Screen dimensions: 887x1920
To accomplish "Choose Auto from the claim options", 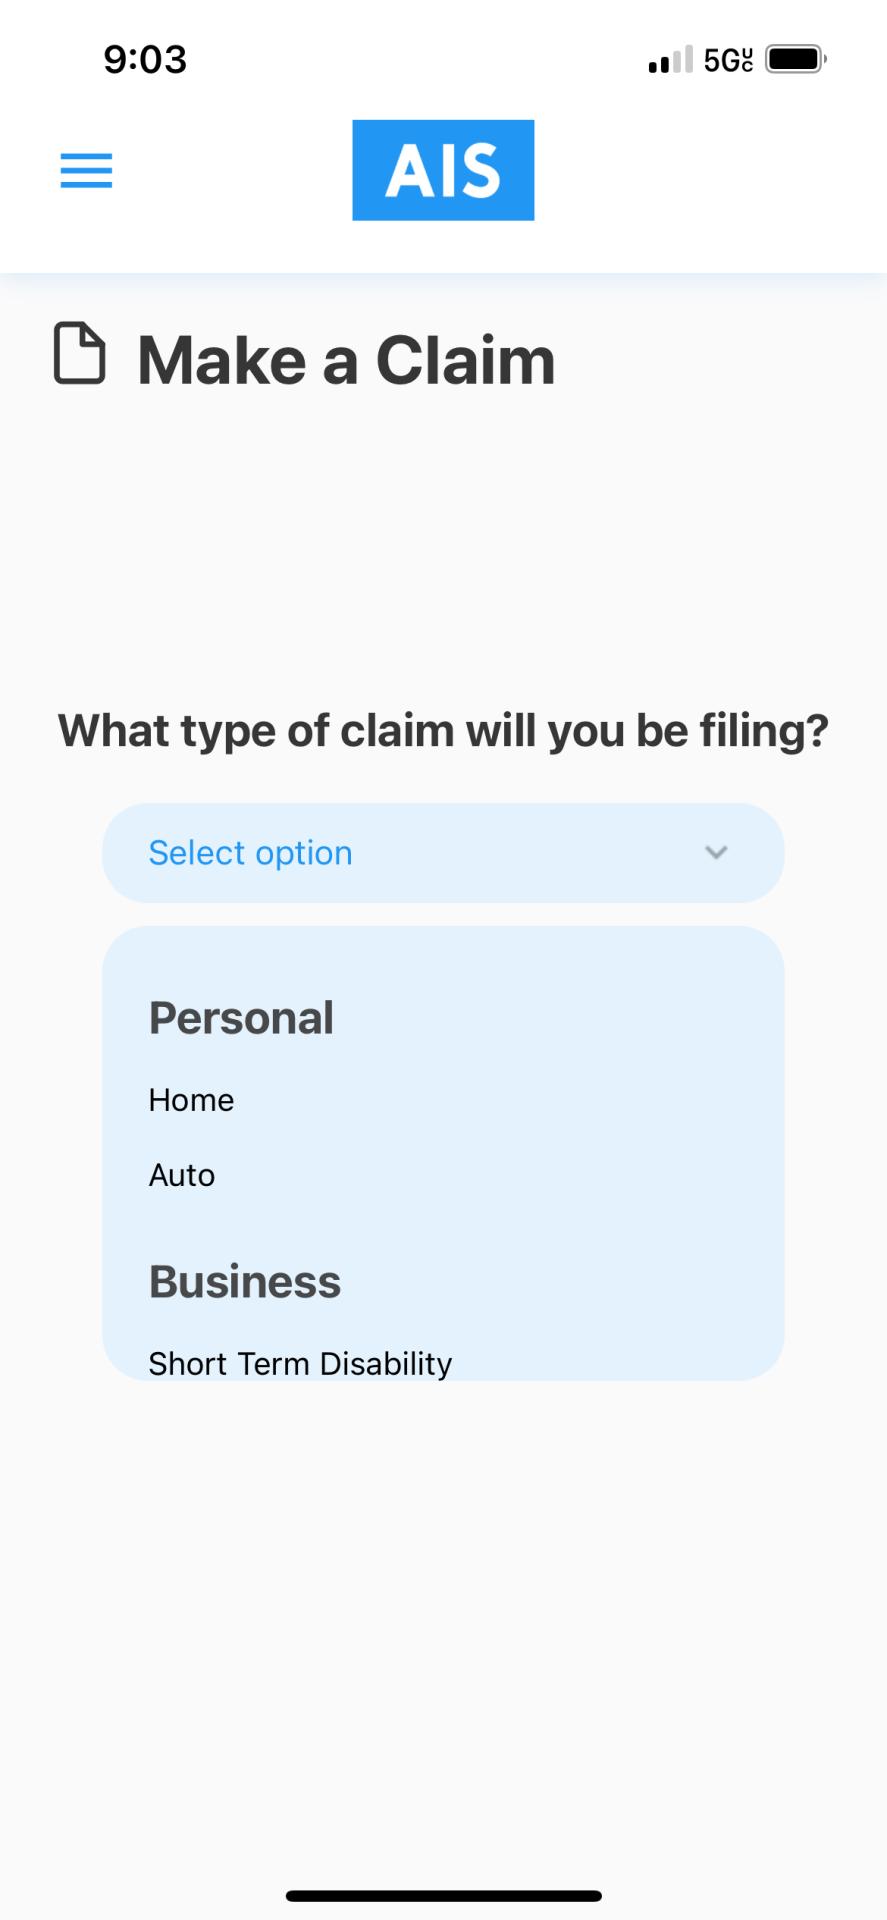I will (182, 1175).
